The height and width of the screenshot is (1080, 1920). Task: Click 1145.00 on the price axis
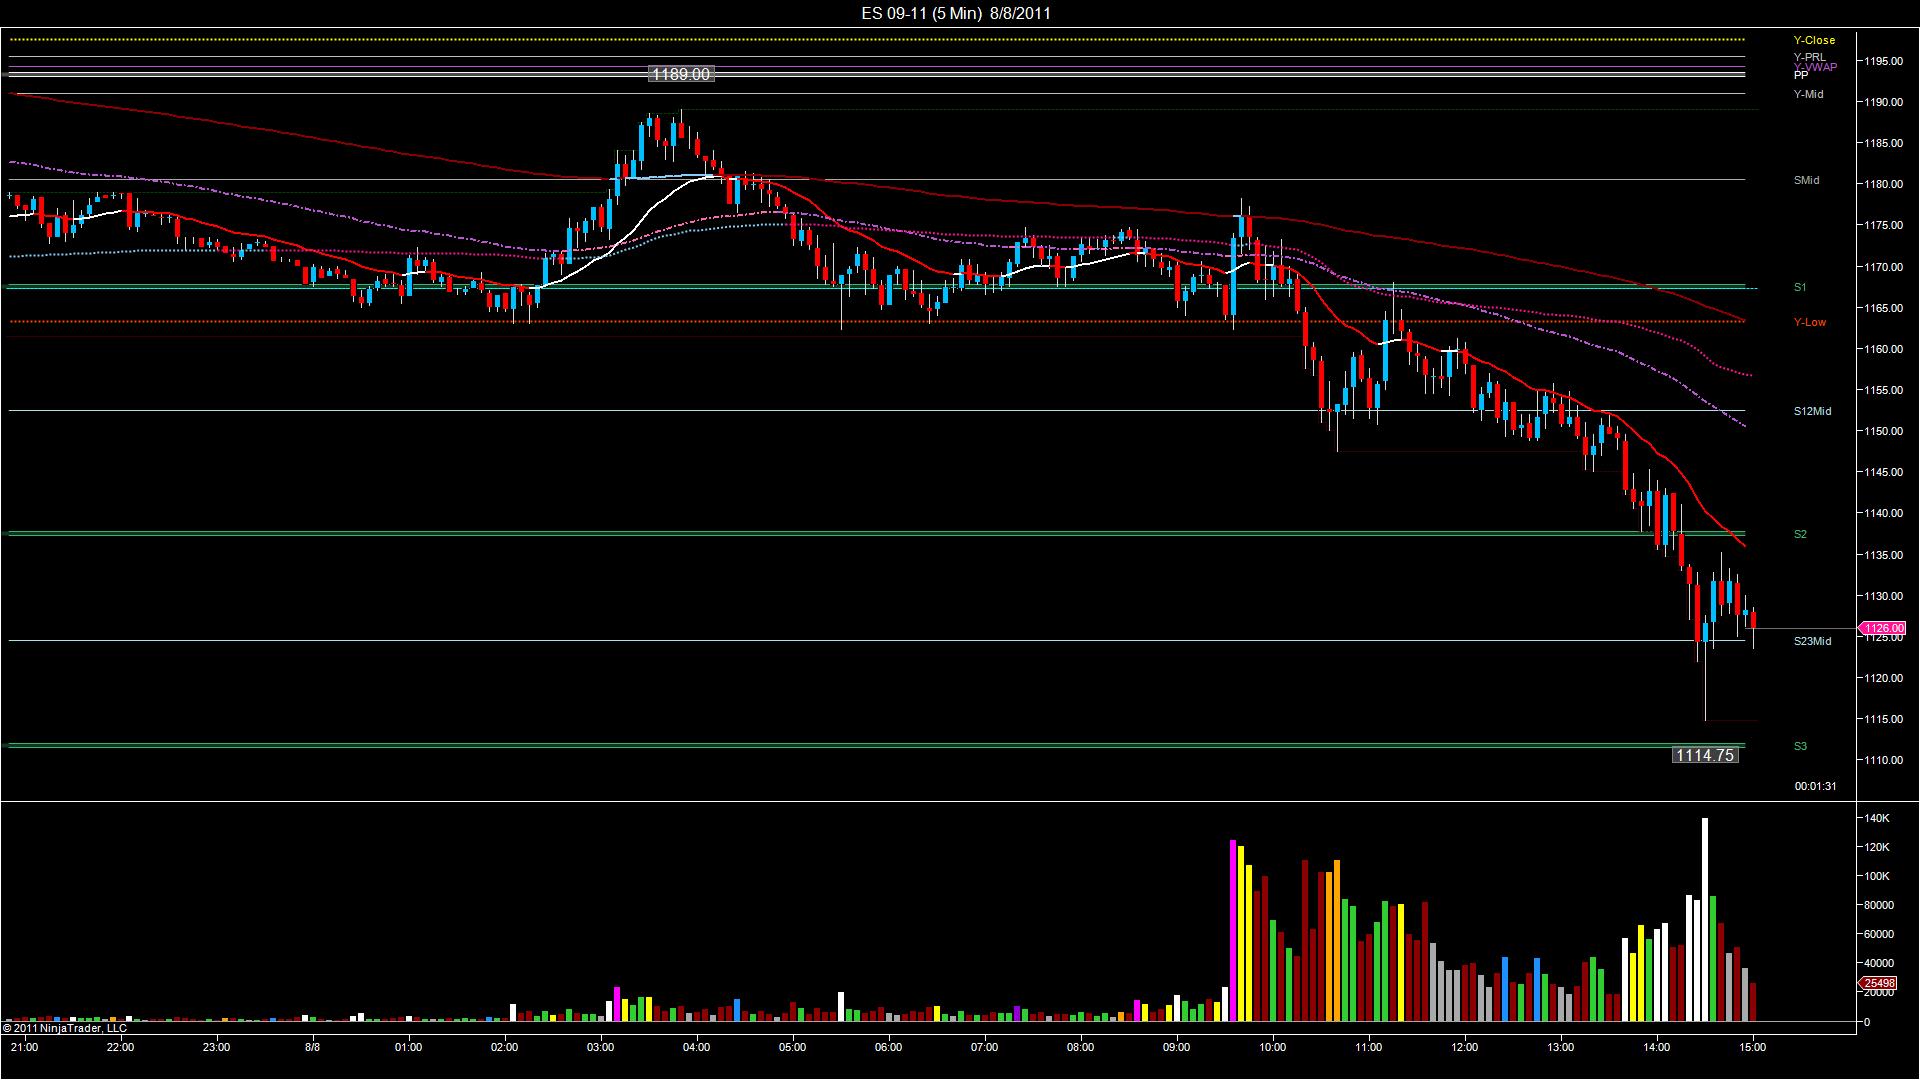pos(1883,472)
